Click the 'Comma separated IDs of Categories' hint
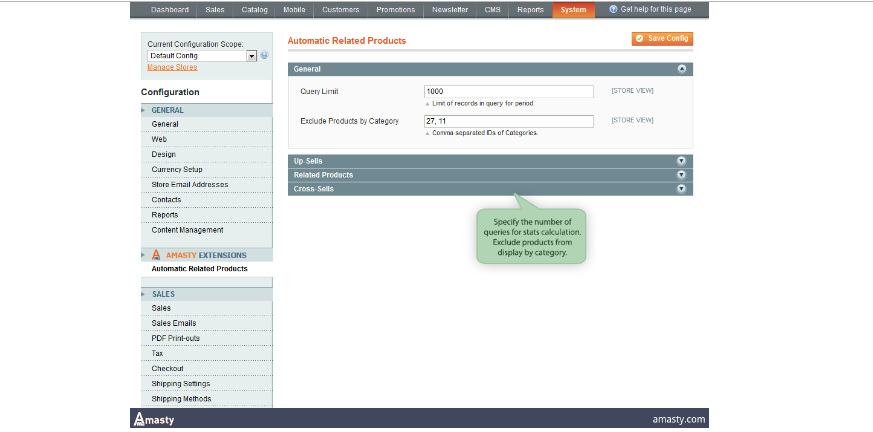The image size is (873, 432). coord(485,133)
